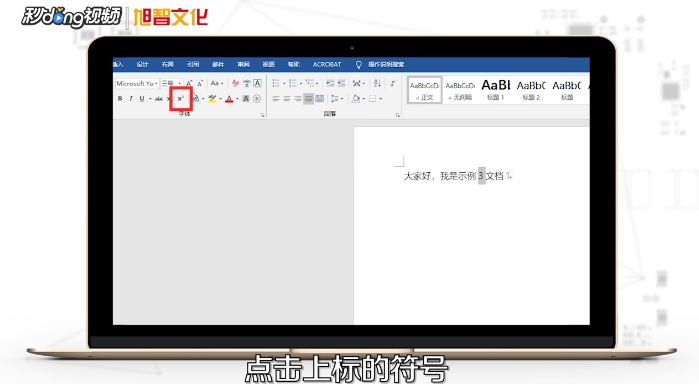Expand the borders dropdown arrow

[380, 99]
